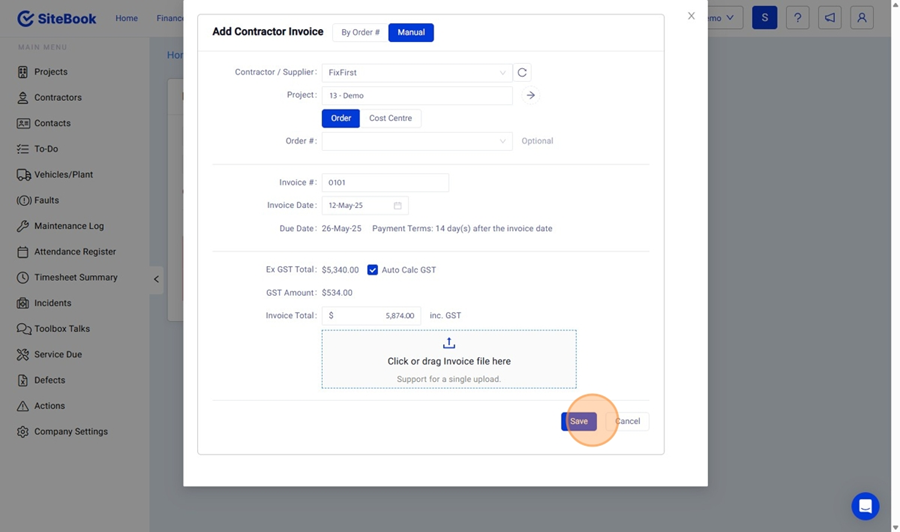This screenshot has height=532, width=900.
Task: Save the contractor invoice
Action: click(578, 421)
